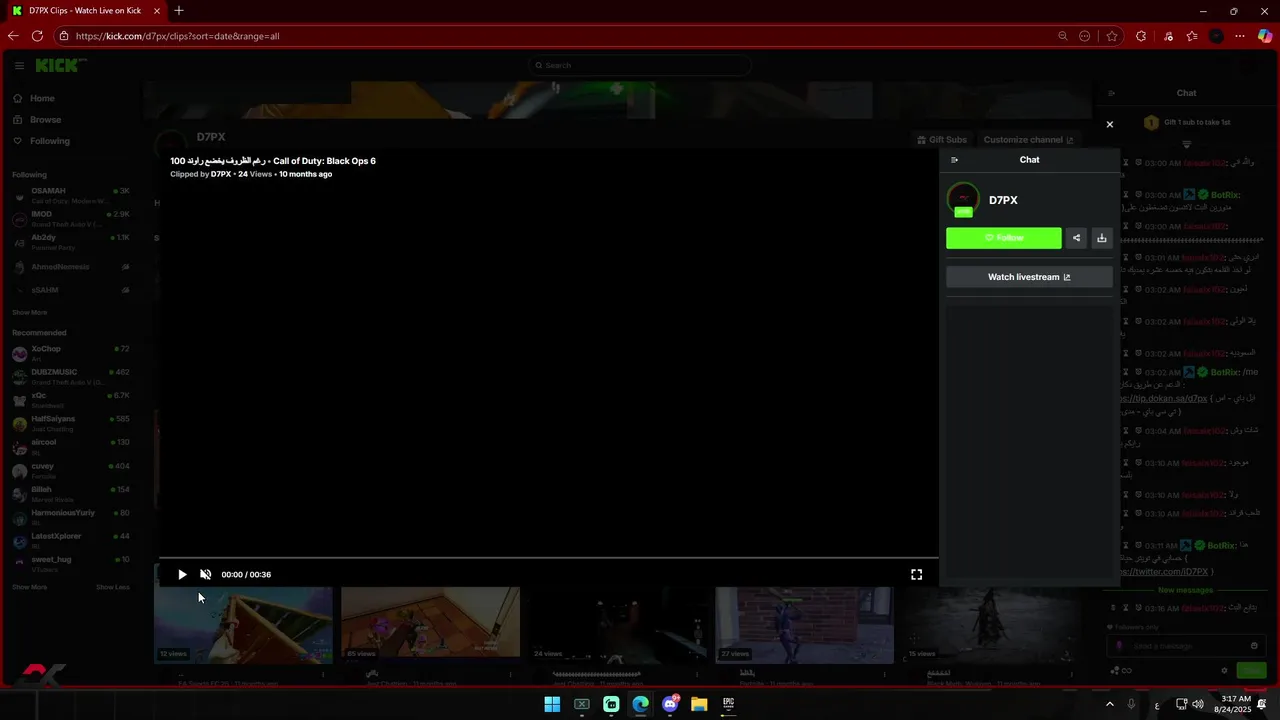1280x720 pixels.
Task: Expand Recommended list with Show More
Action: (x=29, y=587)
